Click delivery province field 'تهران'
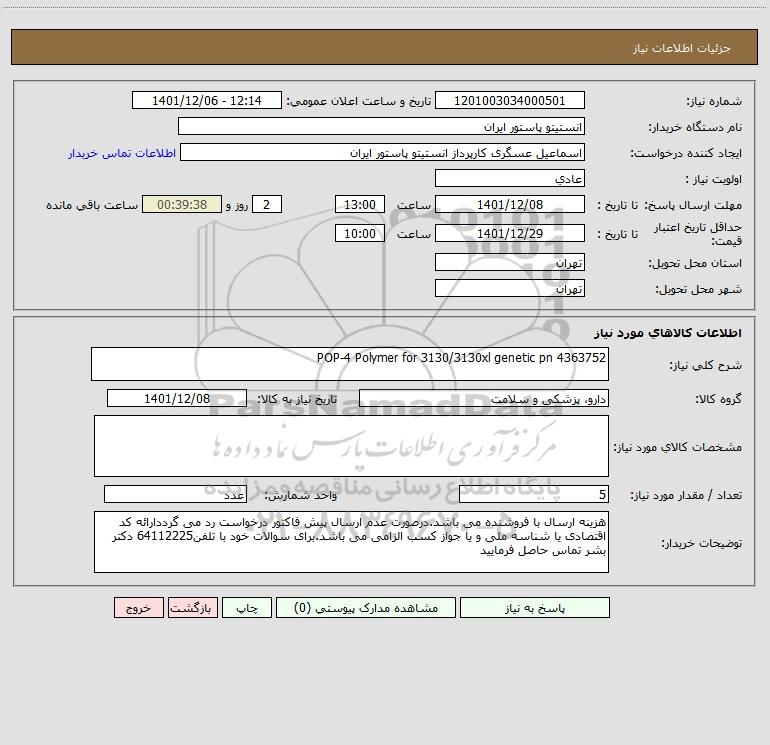Screen dimensions: 770x745 pyautogui.click(x=510, y=262)
